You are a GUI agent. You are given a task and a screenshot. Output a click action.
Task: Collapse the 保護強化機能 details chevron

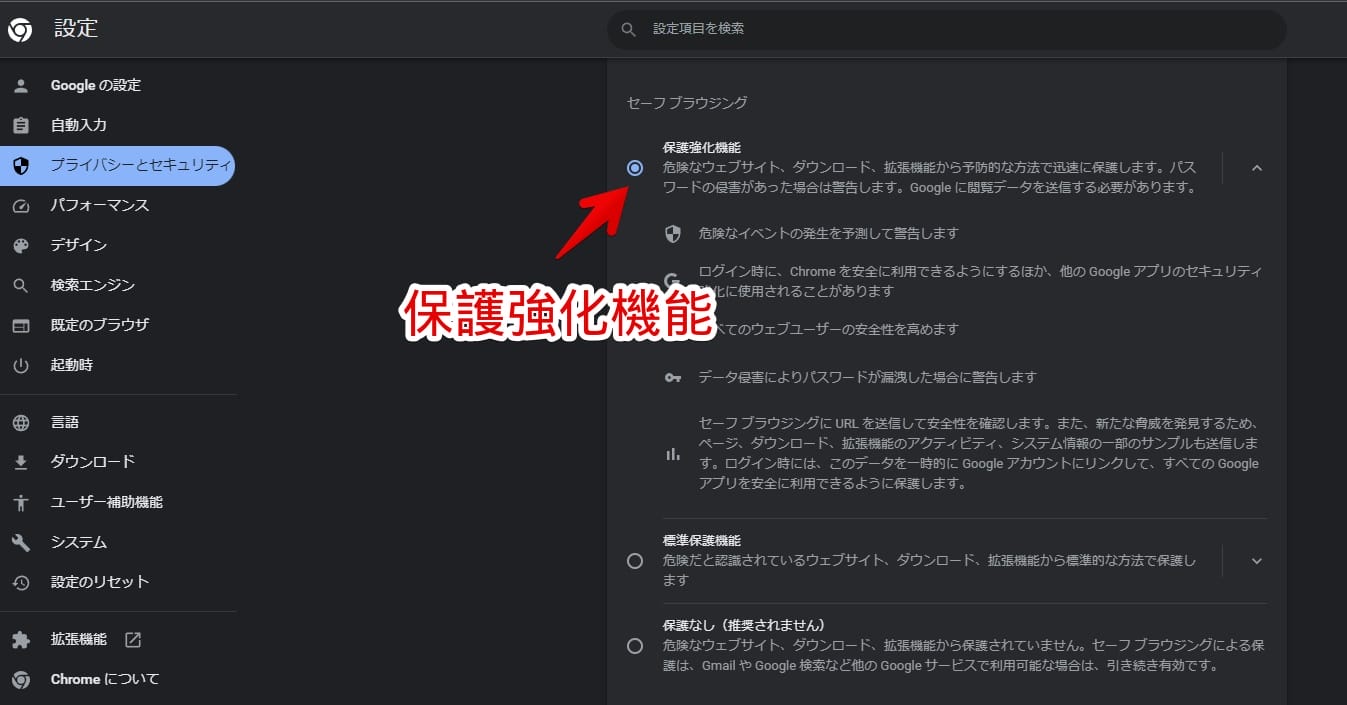pyautogui.click(x=1257, y=168)
